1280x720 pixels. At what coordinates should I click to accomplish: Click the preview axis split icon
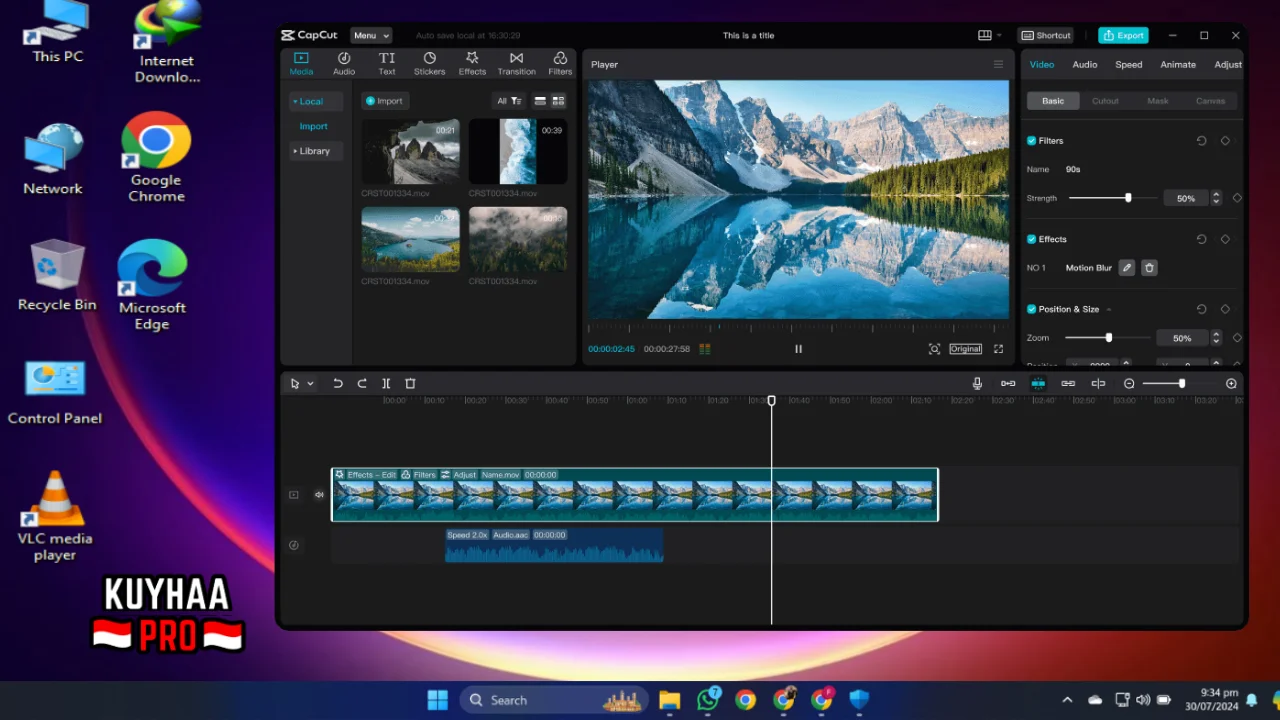click(1098, 384)
